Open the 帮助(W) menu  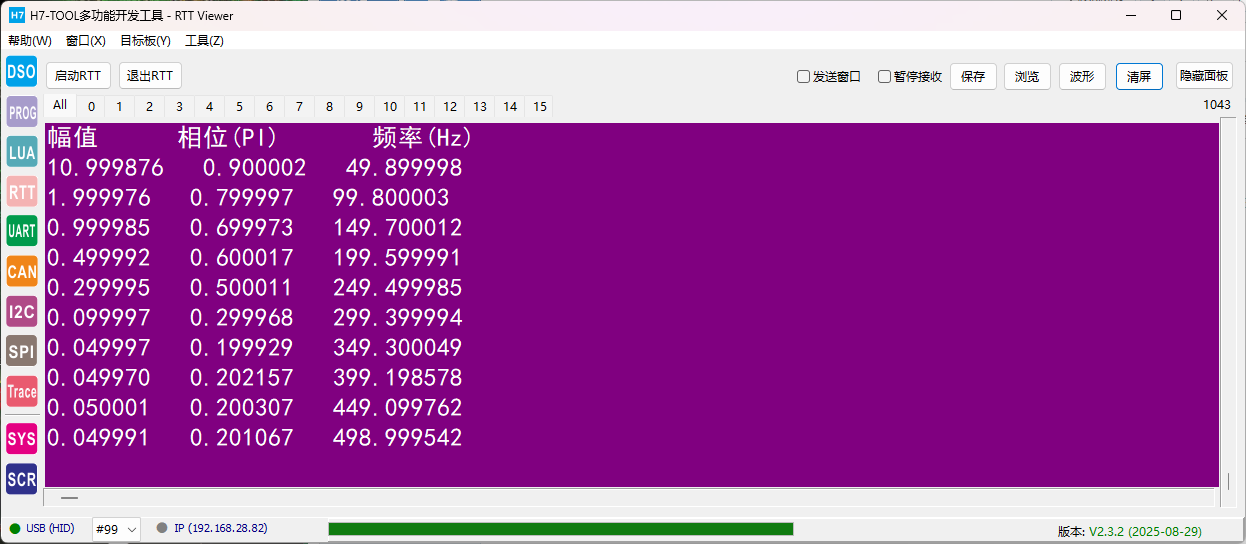point(30,41)
